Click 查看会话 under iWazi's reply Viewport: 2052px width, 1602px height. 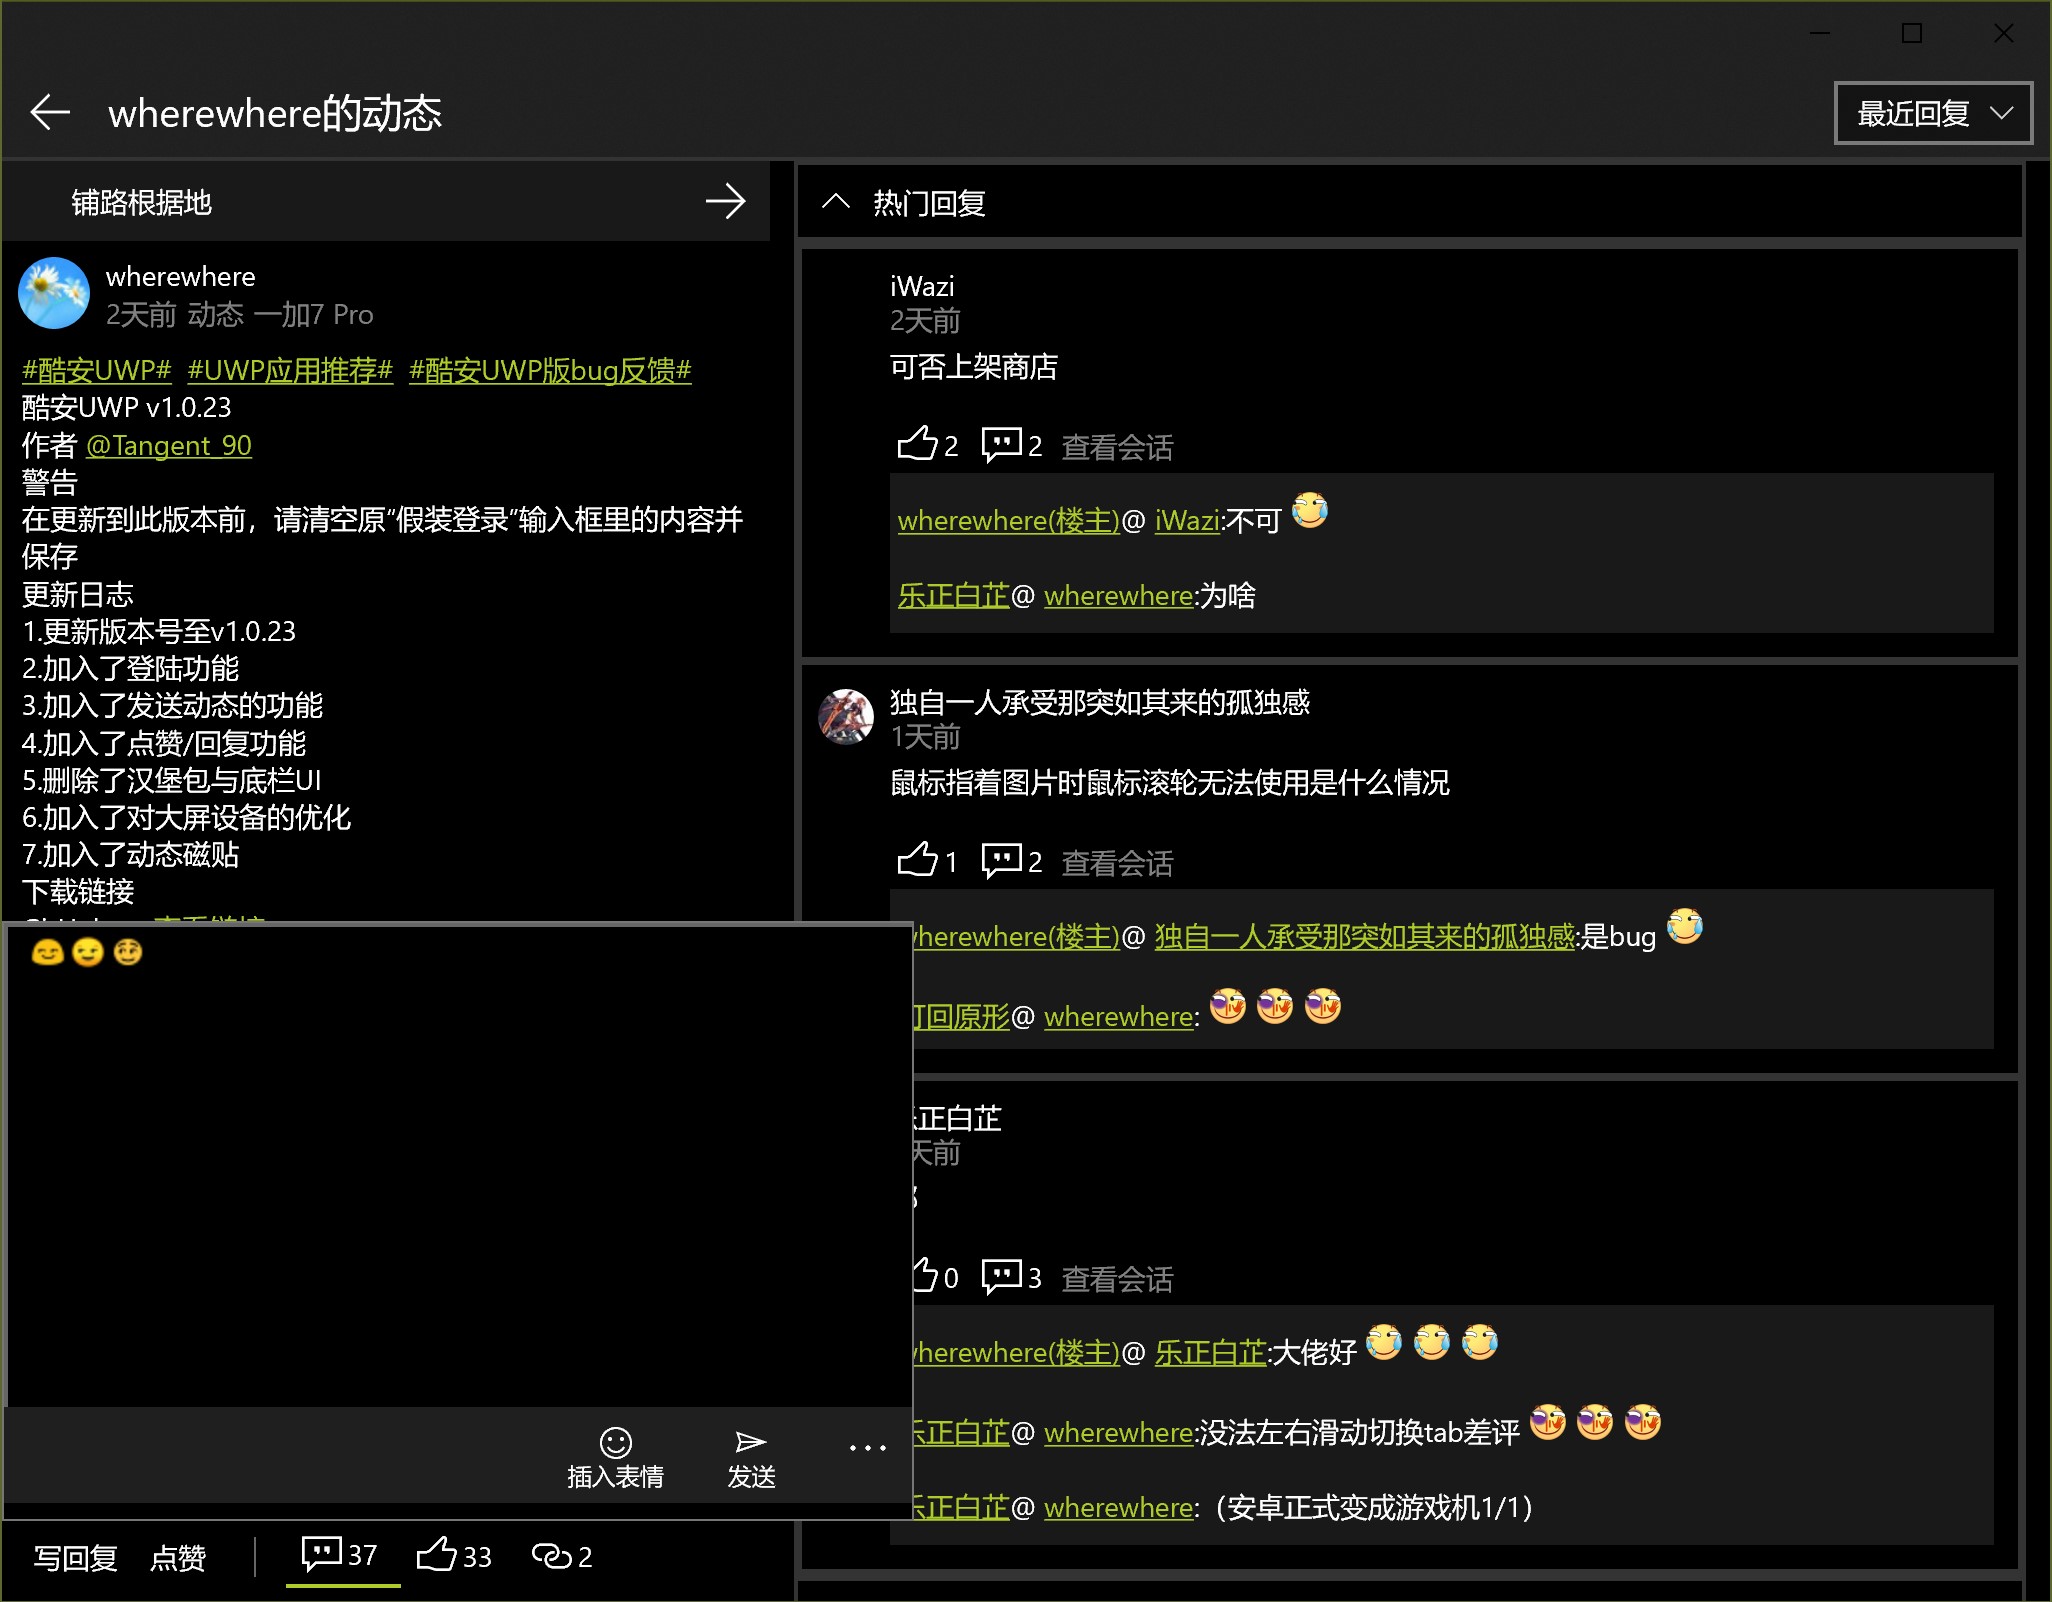1117,447
